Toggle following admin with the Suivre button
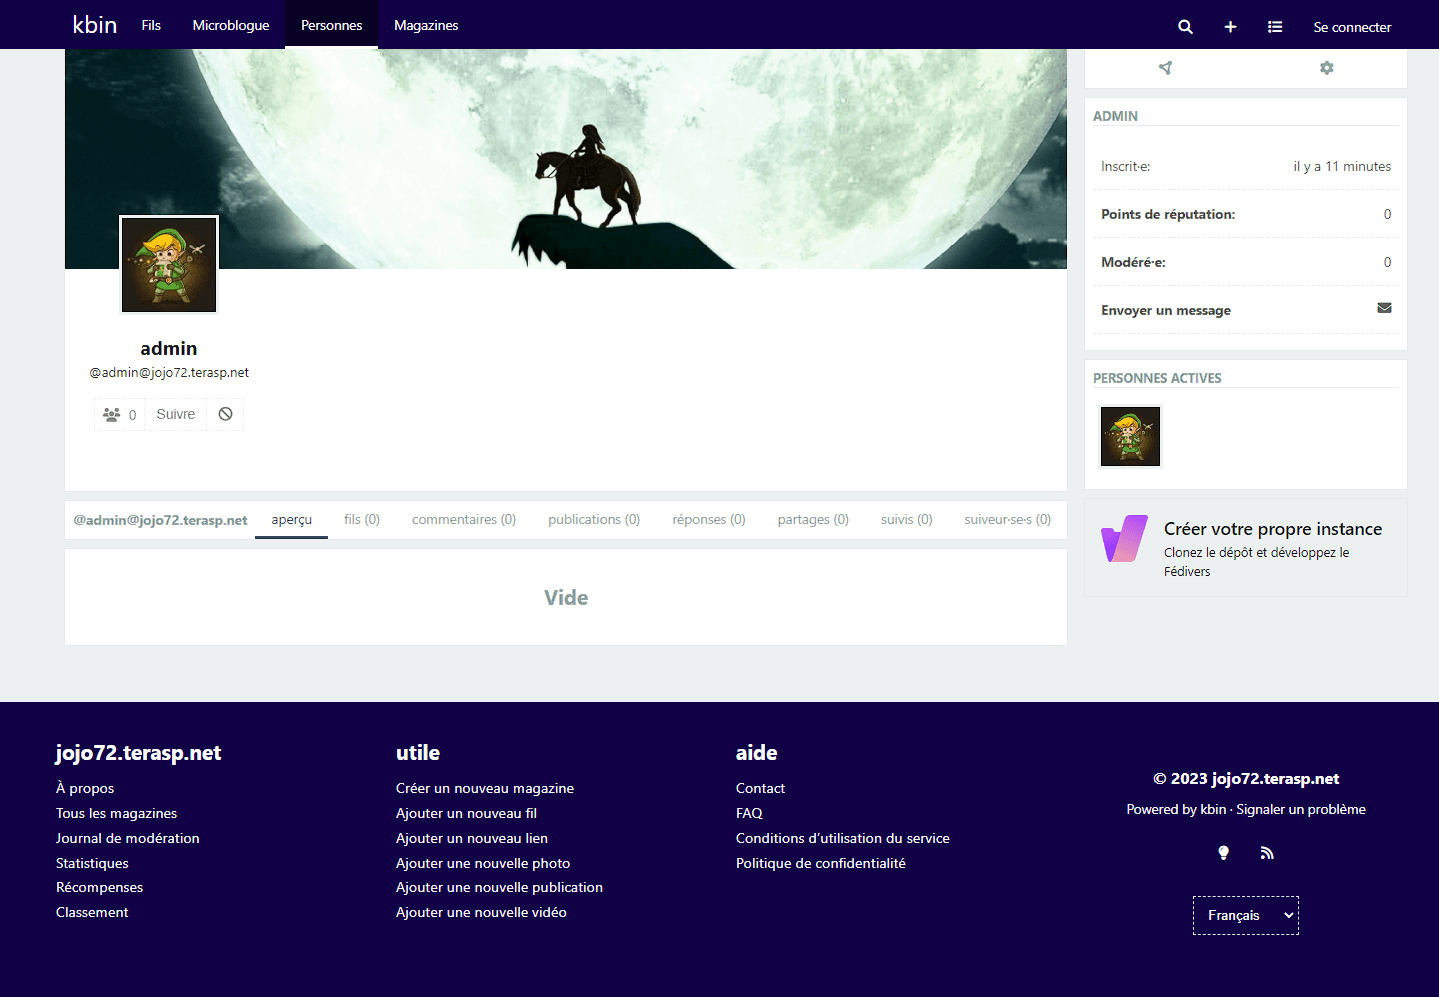 175,413
